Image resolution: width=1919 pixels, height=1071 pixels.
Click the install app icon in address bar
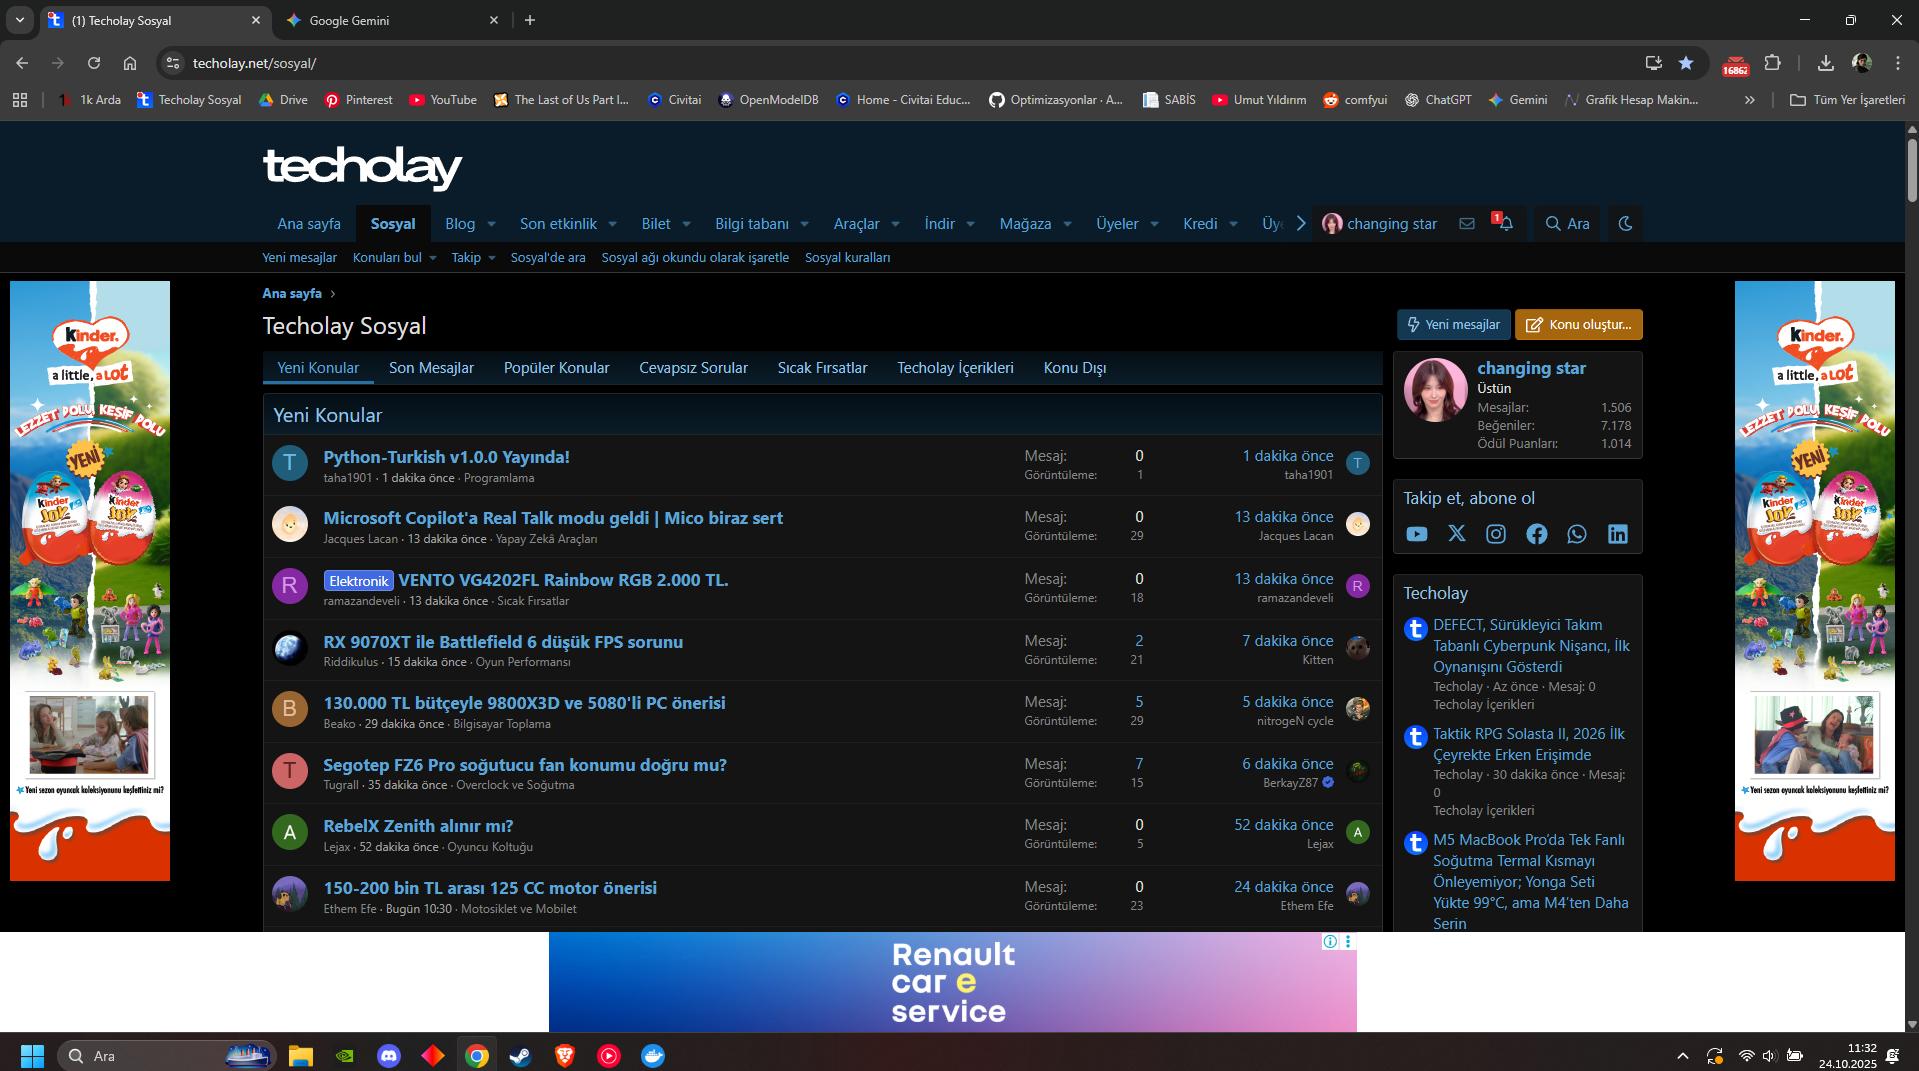tap(1653, 63)
